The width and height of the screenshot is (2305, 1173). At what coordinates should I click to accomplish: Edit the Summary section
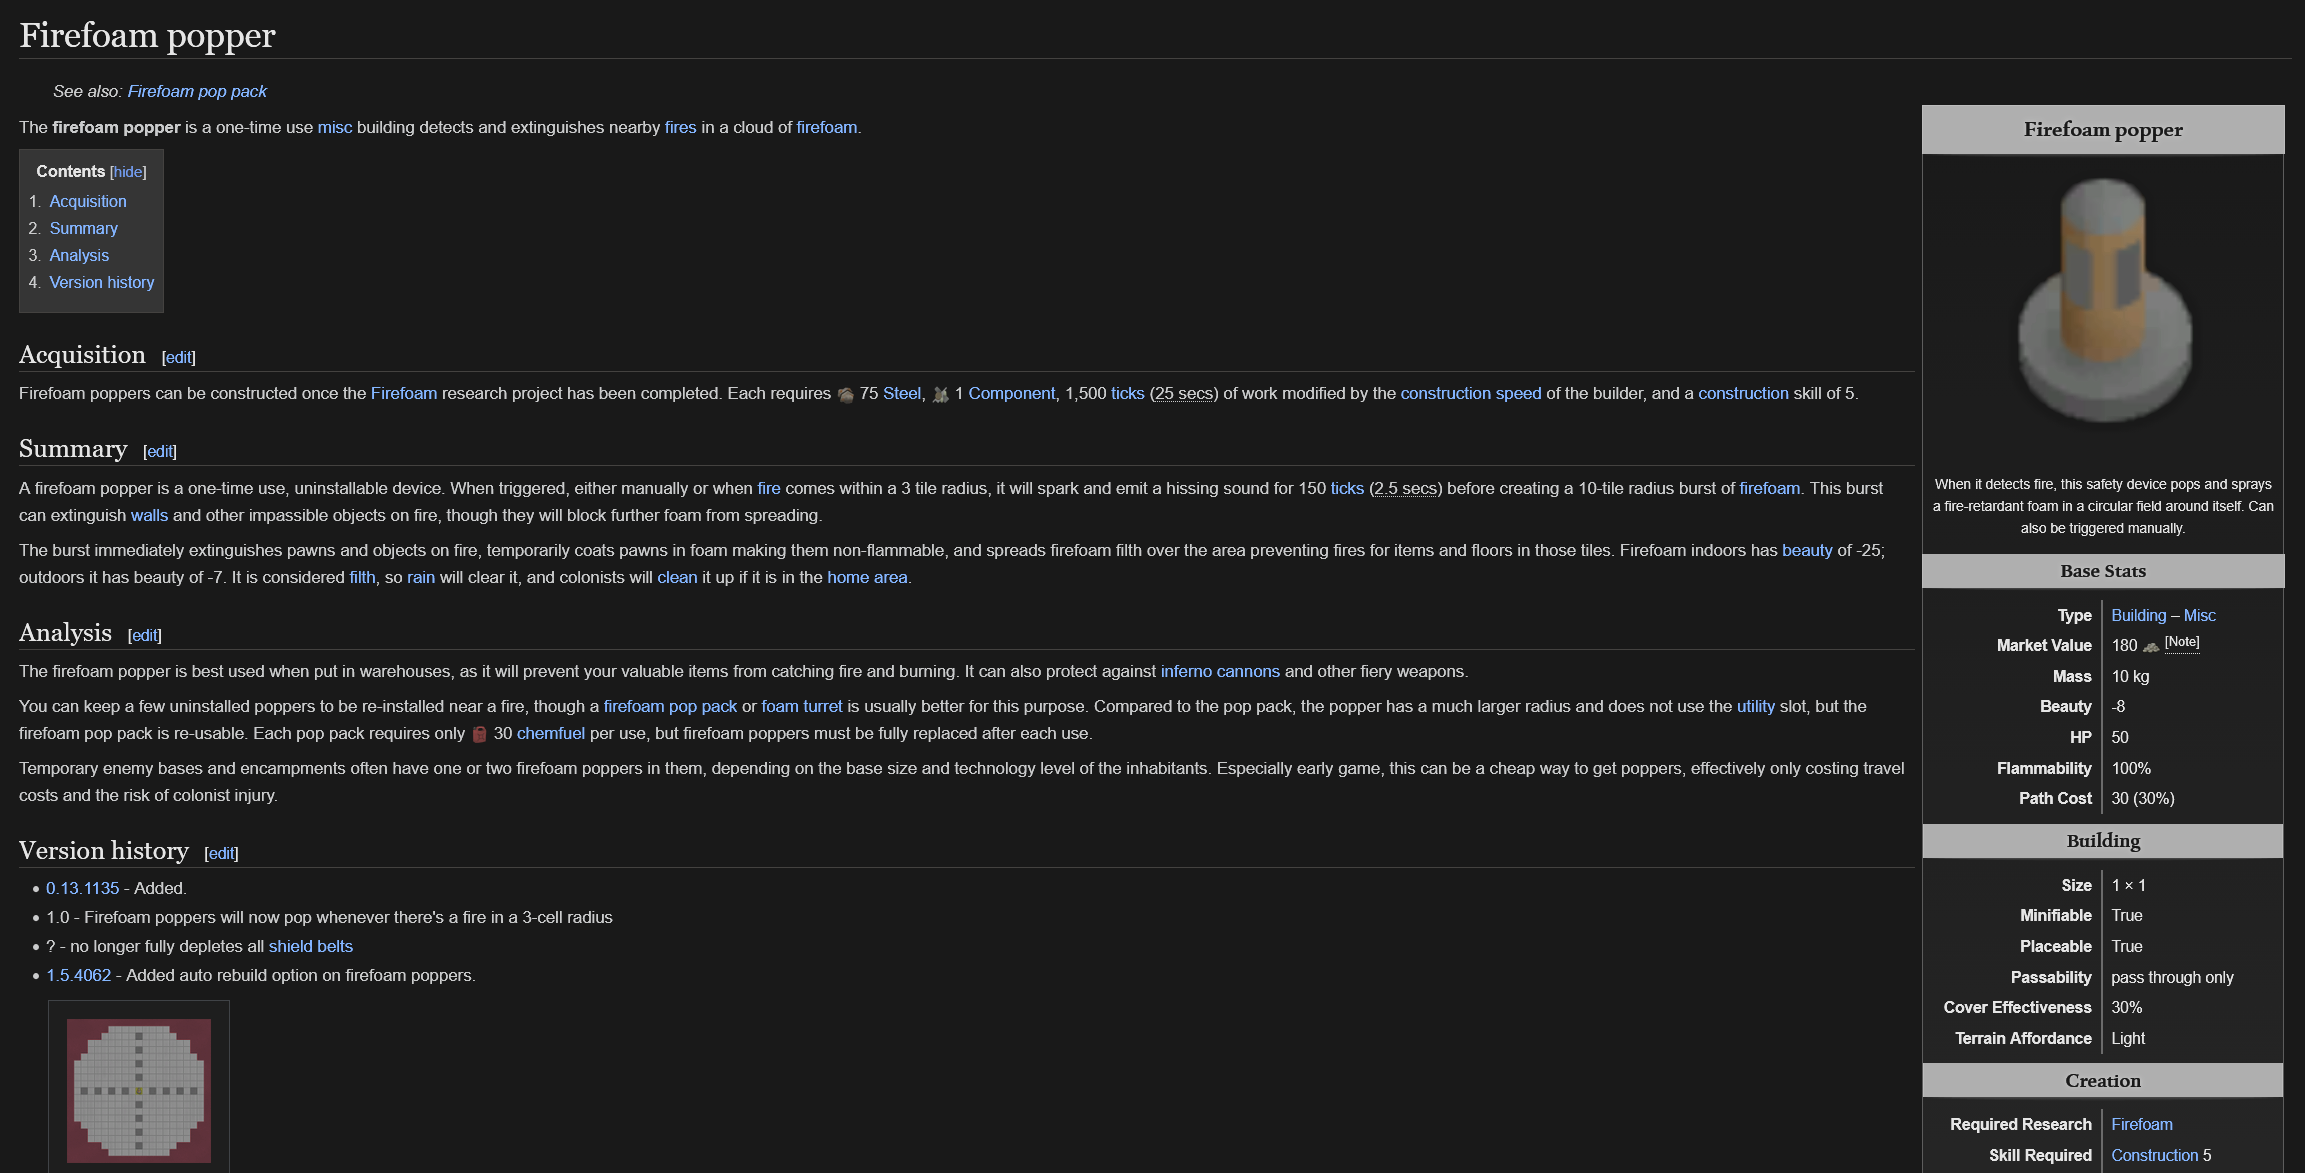[160, 451]
